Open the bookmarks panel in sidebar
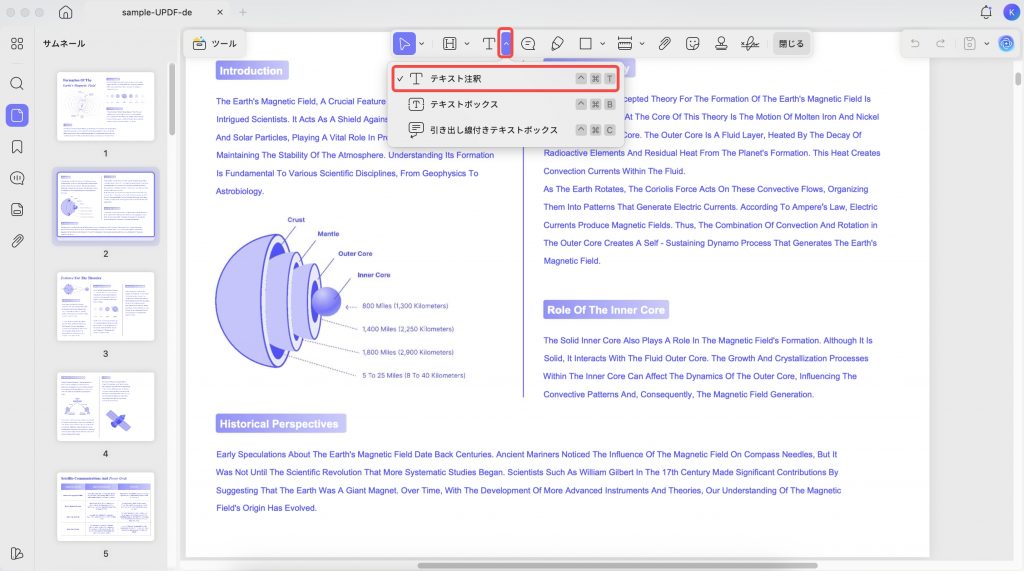1024x571 pixels. coord(17,147)
